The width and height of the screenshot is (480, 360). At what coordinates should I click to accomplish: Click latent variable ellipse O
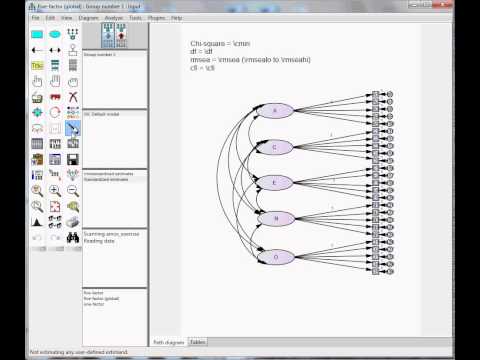pyautogui.click(x=276, y=257)
